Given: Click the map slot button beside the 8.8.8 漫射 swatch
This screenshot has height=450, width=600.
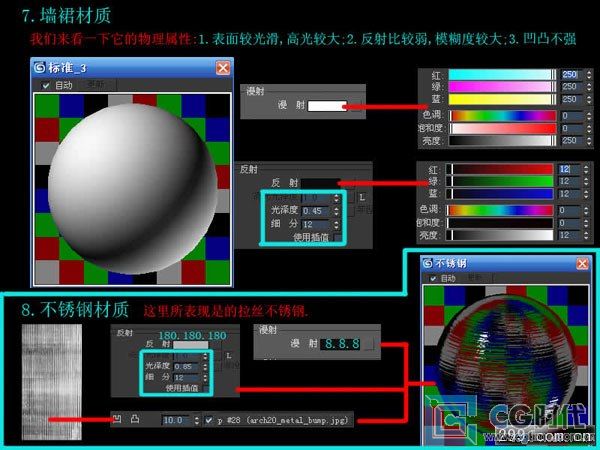Looking at the screenshot, I should tap(368, 344).
